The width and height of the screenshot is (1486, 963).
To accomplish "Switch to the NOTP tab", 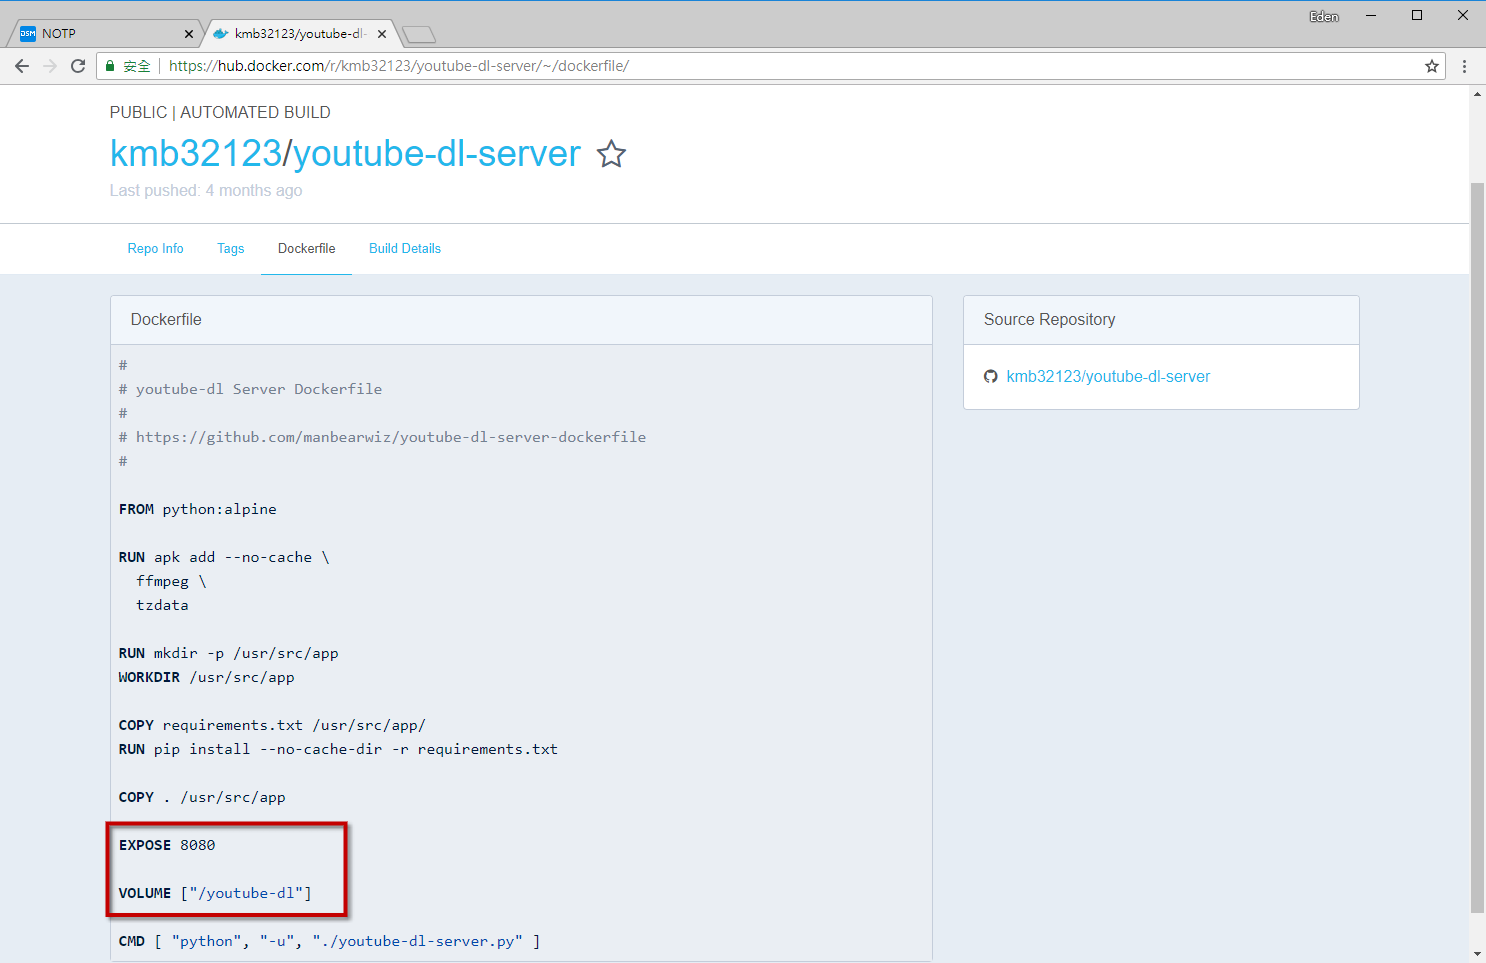I will 105,34.
